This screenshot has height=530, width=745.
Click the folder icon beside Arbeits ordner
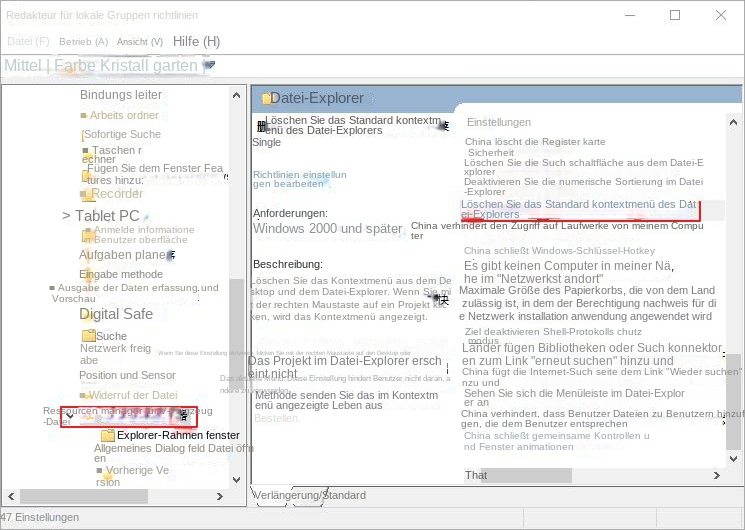tap(84, 116)
